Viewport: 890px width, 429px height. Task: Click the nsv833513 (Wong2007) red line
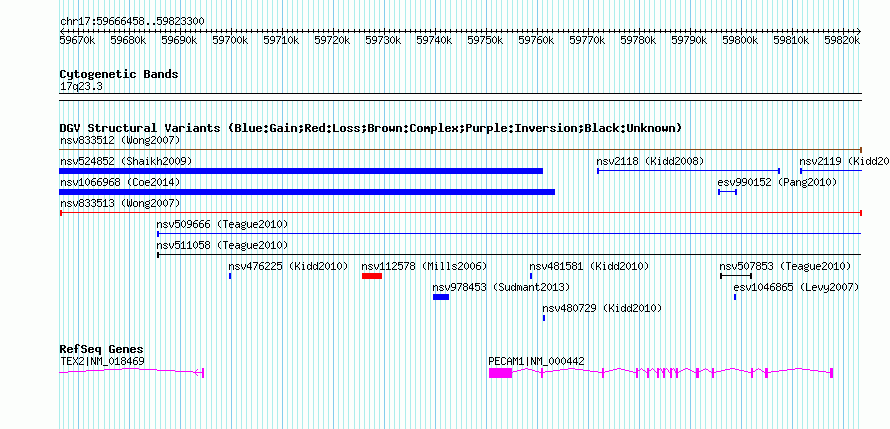point(461,213)
